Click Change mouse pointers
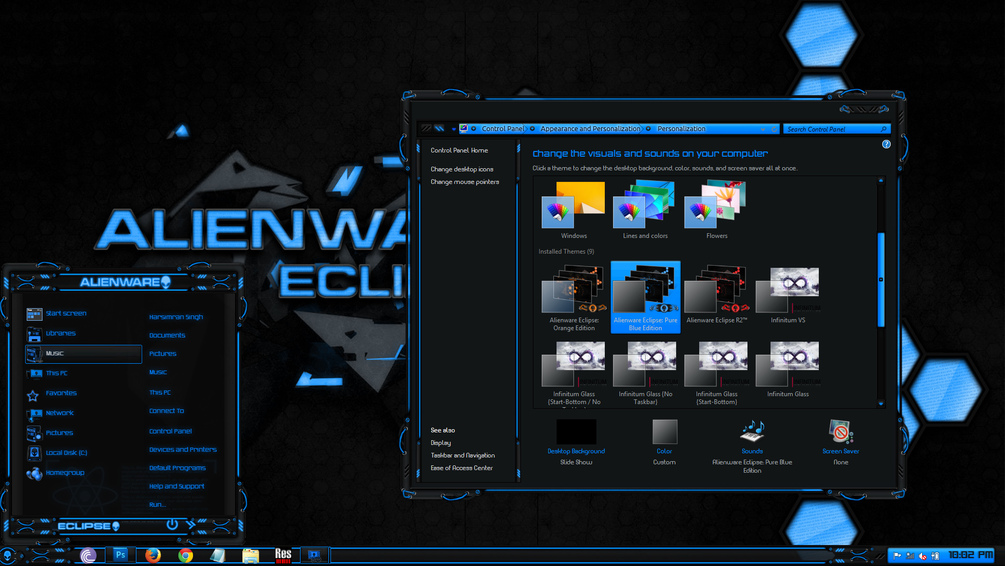Screen dimensions: 1005x566 [x=465, y=182]
